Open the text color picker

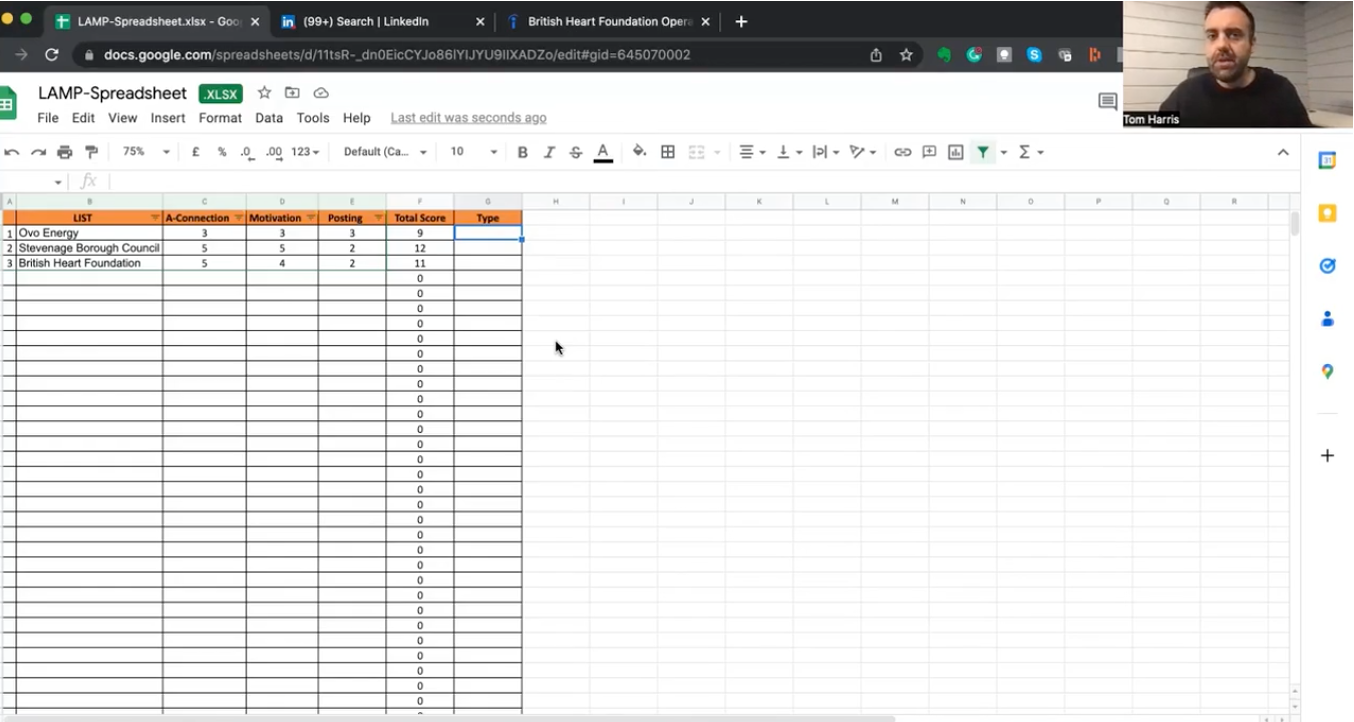[603, 152]
